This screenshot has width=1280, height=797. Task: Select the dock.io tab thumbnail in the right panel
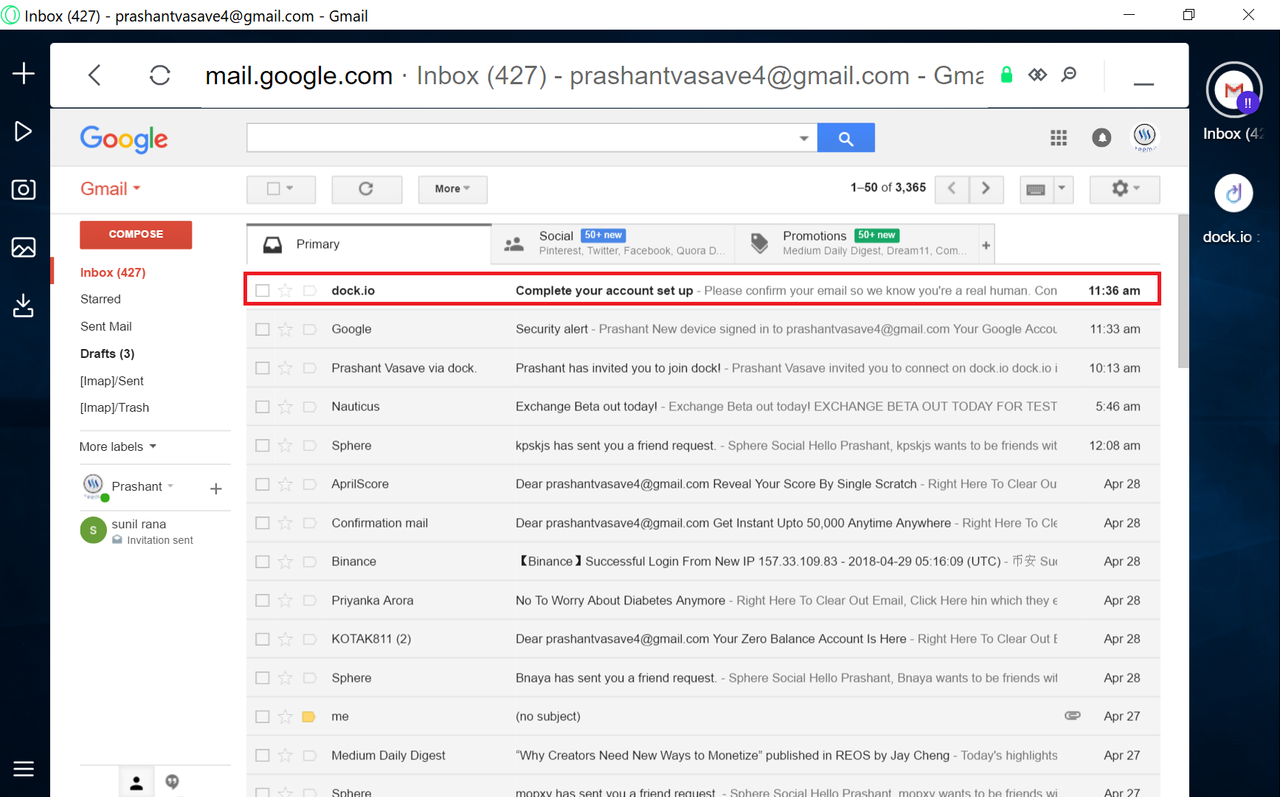click(x=1234, y=193)
